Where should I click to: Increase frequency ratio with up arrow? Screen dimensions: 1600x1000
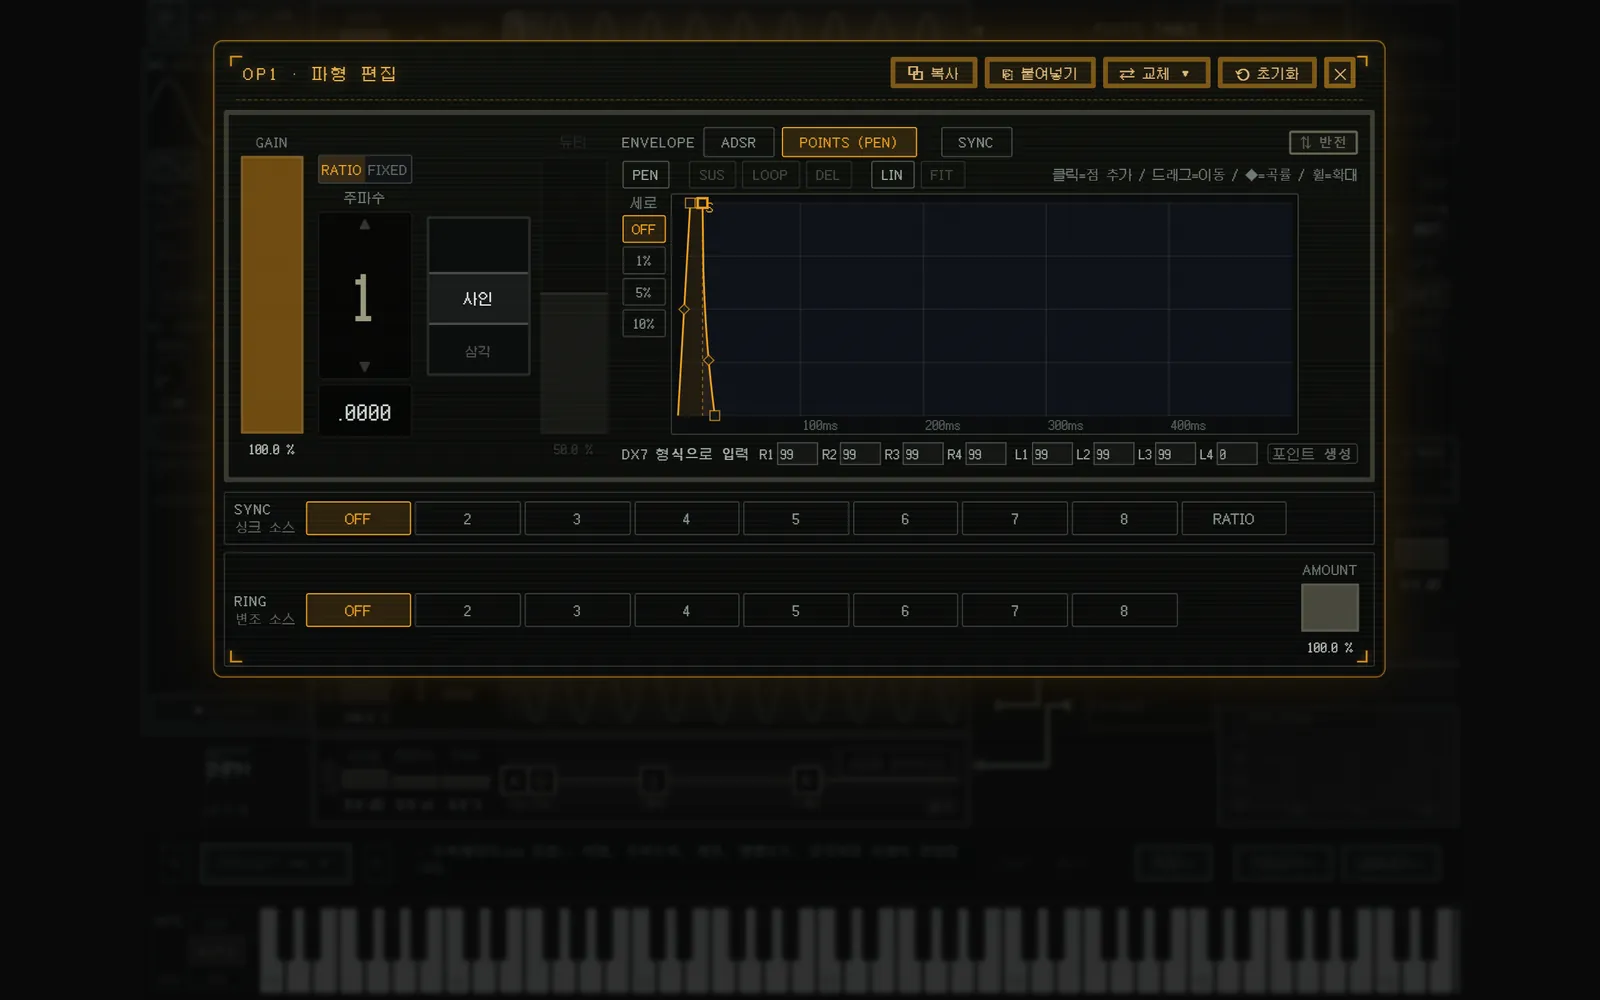pyautogui.click(x=365, y=225)
